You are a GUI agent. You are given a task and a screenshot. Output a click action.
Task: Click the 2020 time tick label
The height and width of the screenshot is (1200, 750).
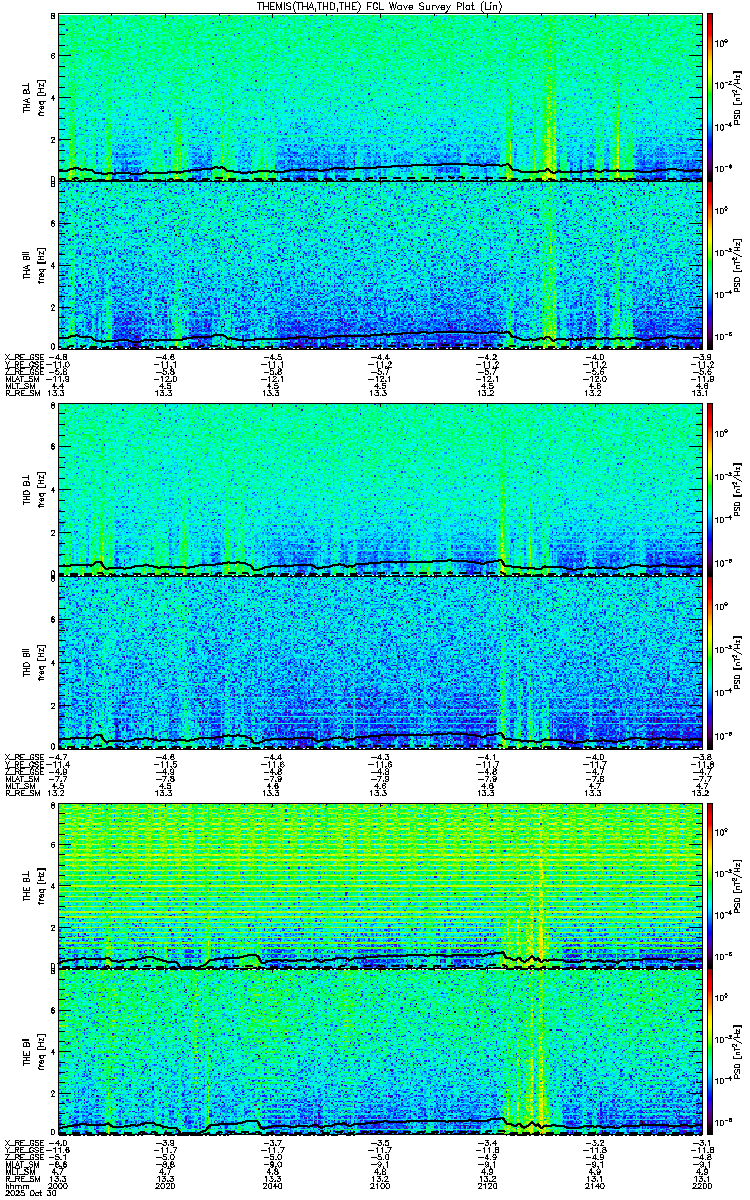pyautogui.click(x=165, y=1185)
